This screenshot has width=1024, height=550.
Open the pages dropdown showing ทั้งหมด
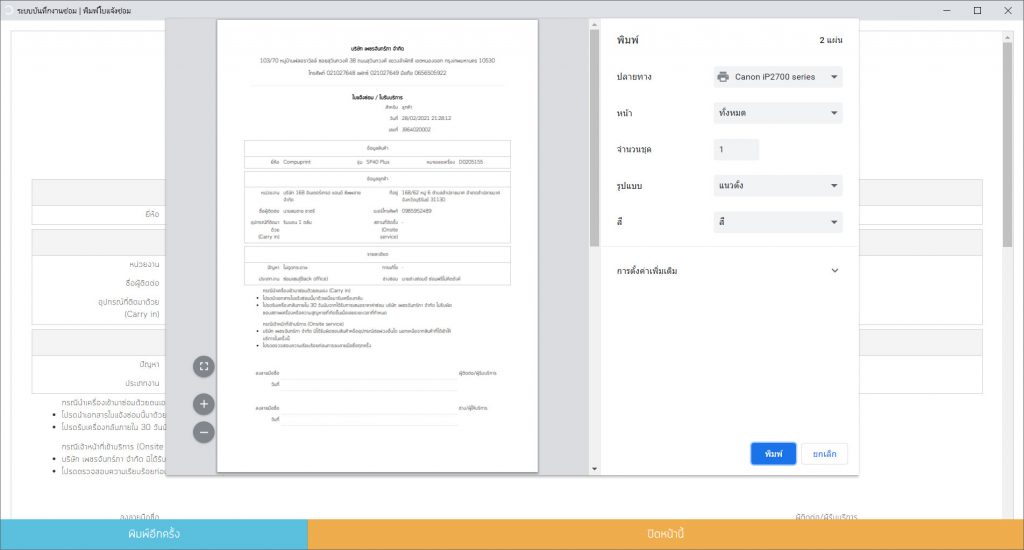pos(777,113)
